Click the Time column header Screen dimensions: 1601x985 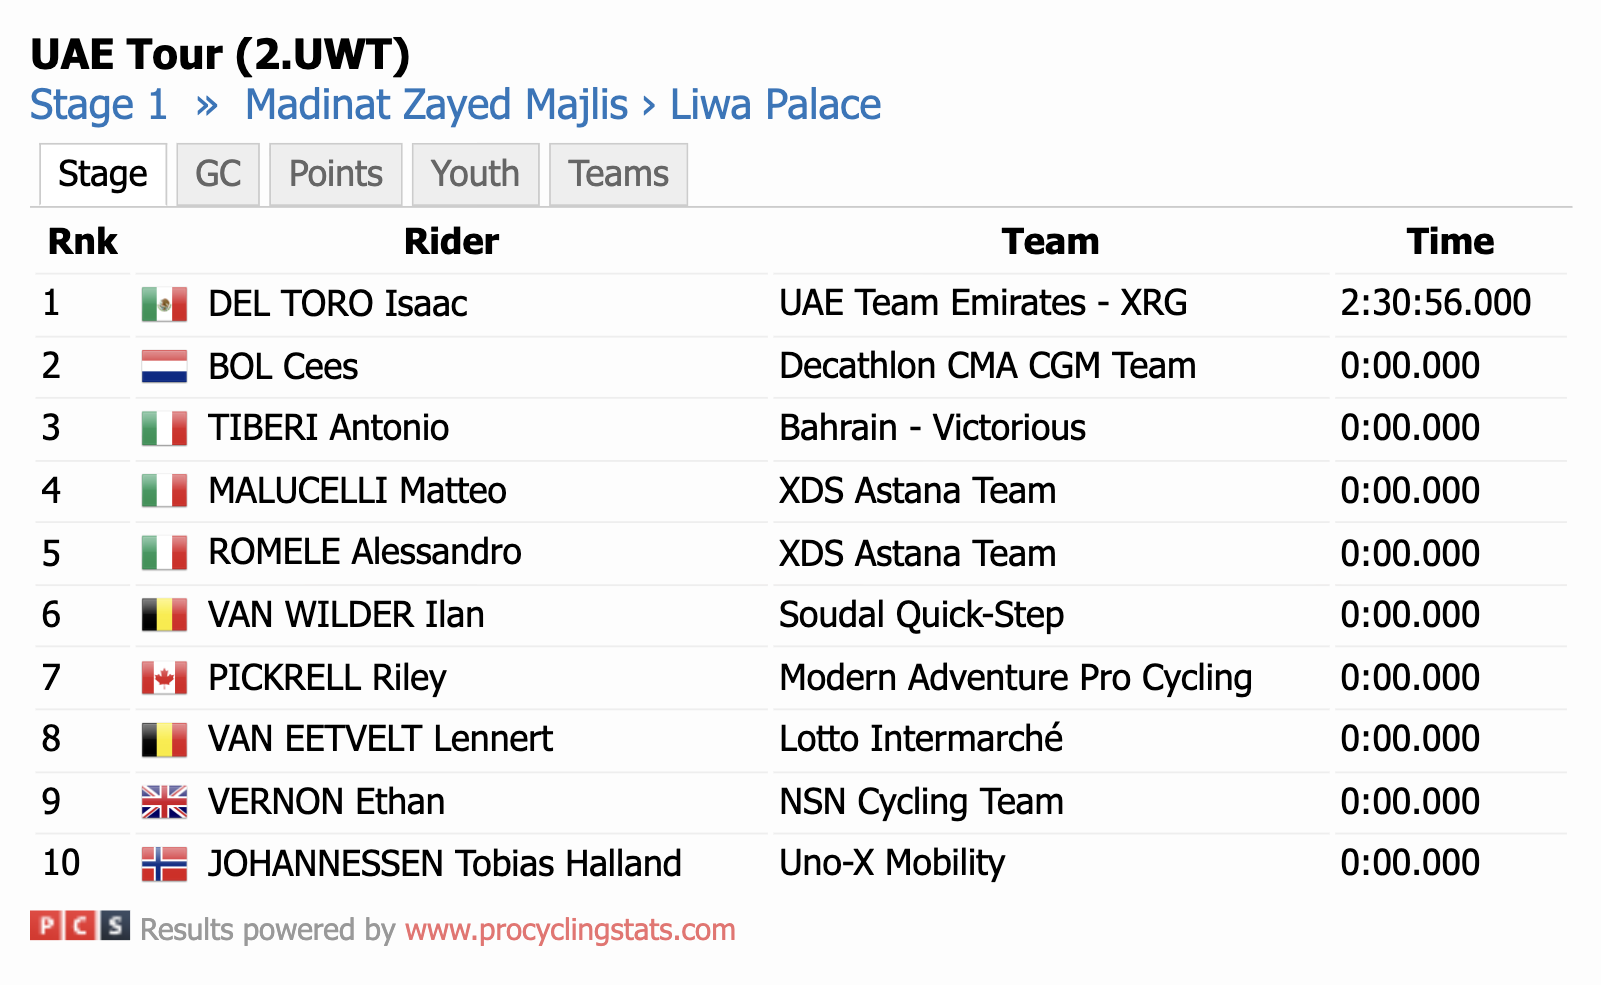click(x=1450, y=242)
